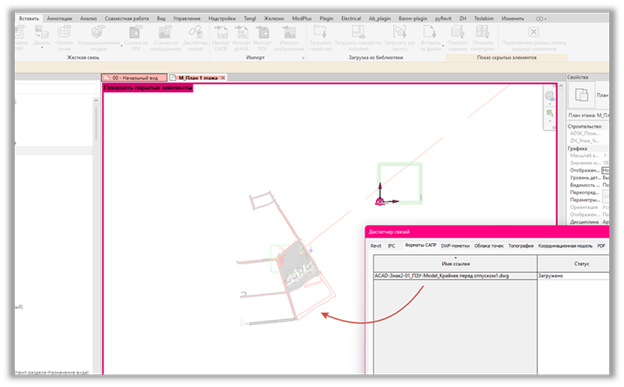
Task: Open the ribbon display options dropdown
Action: click(541, 19)
